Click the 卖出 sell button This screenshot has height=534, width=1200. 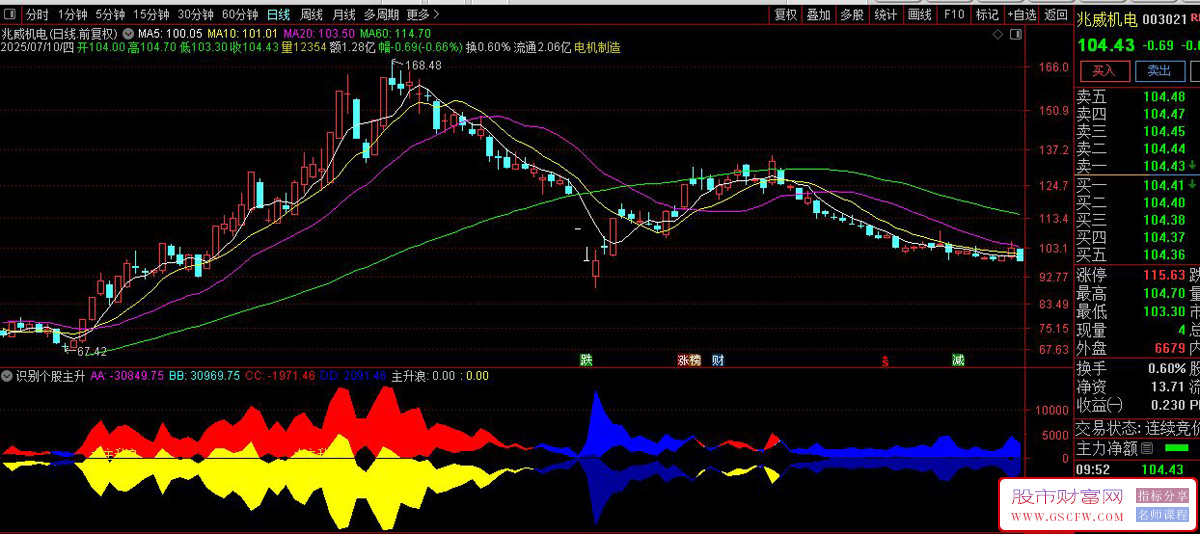[x=1159, y=71]
